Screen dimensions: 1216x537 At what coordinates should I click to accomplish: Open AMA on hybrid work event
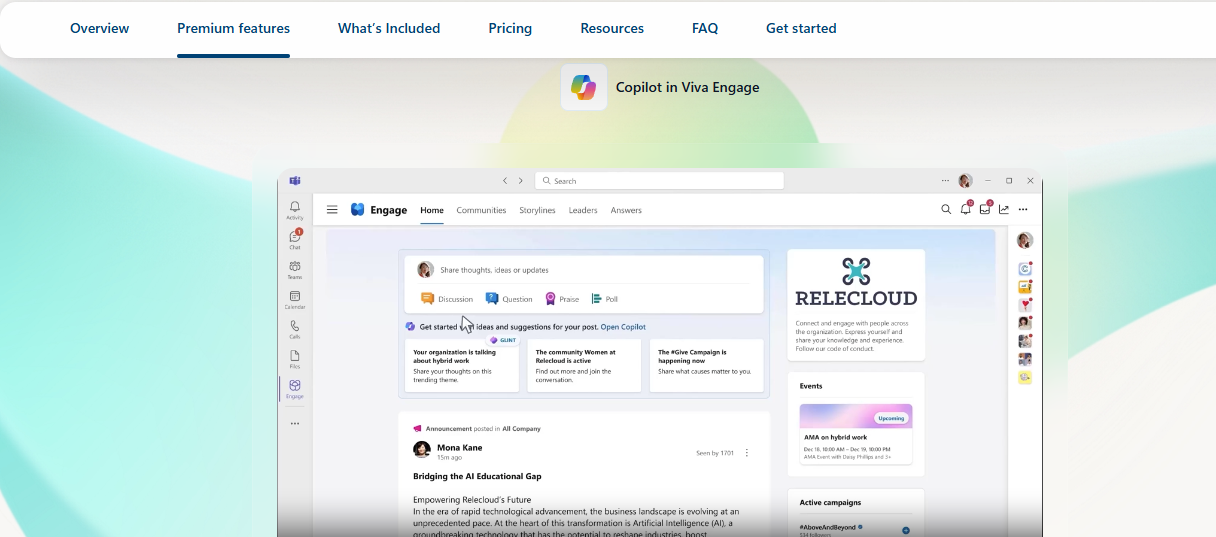coord(856,433)
